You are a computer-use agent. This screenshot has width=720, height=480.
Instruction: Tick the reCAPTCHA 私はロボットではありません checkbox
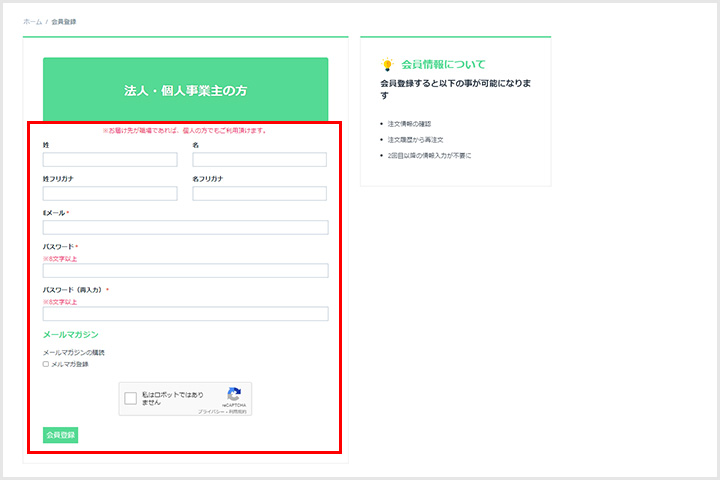pos(130,398)
